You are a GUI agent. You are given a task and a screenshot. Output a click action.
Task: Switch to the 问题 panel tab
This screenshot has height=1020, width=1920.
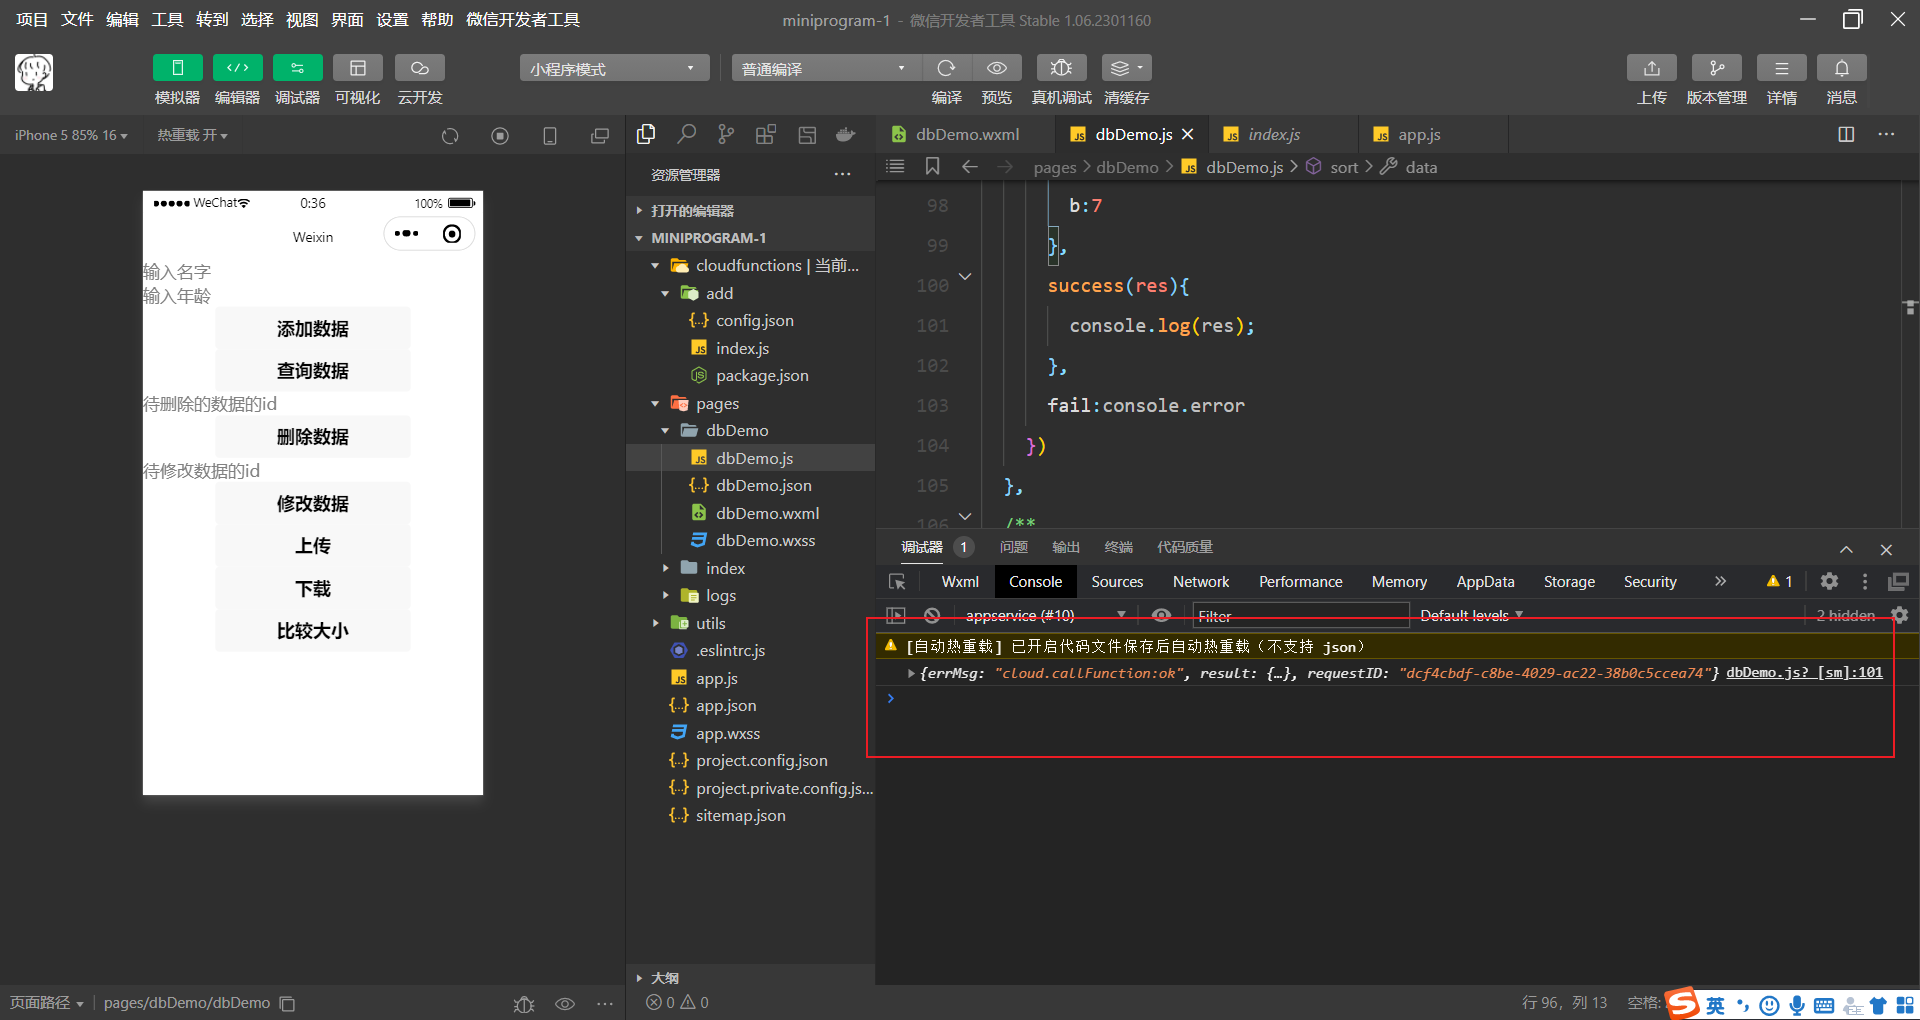click(x=1013, y=547)
